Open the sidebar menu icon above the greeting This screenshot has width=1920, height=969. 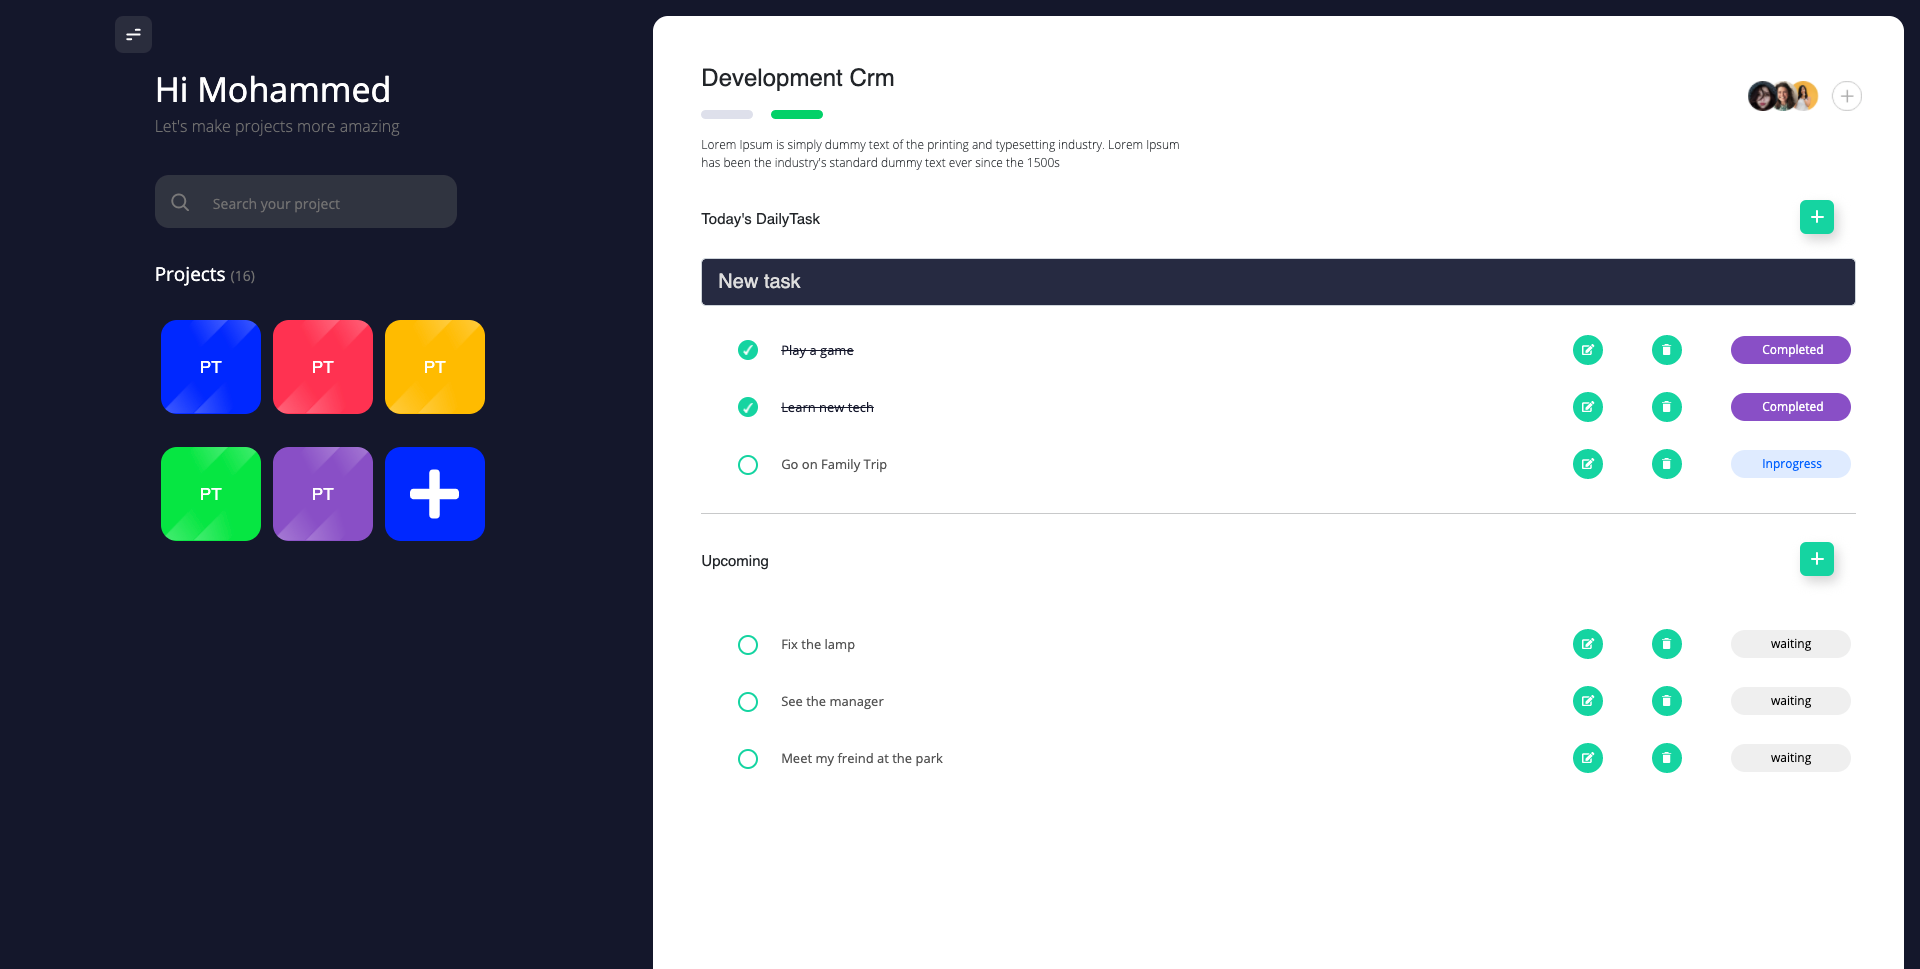pyautogui.click(x=133, y=34)
